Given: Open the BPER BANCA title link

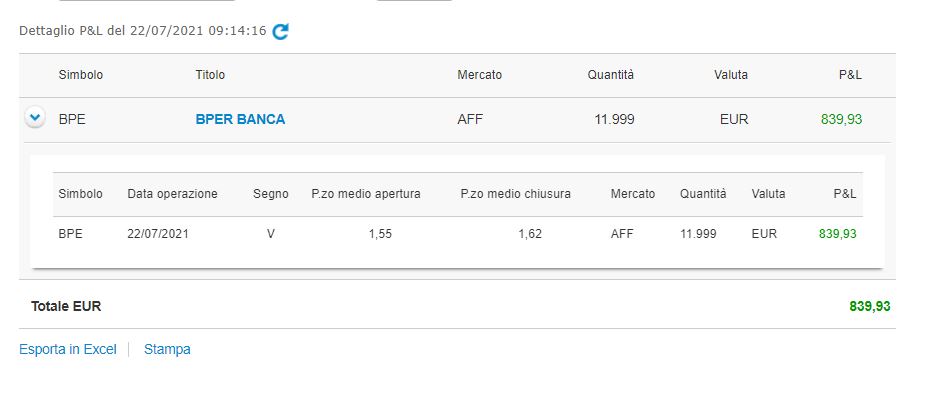Looking at the screenshot, I should (x=240, y=120).
